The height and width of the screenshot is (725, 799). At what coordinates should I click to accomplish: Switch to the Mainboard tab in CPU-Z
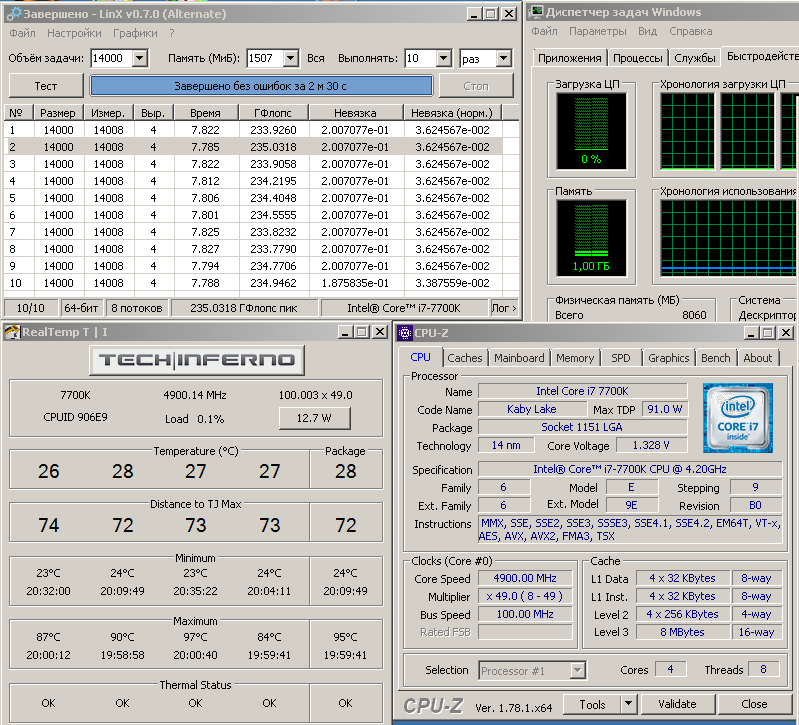click(519, 358)
